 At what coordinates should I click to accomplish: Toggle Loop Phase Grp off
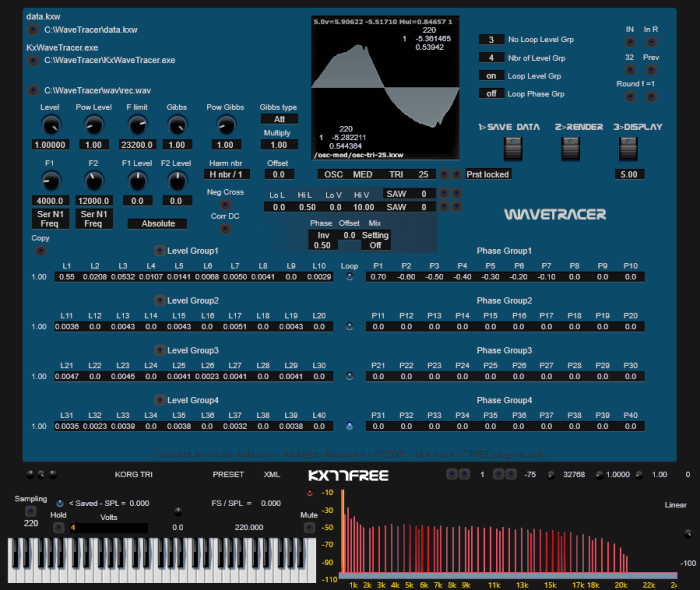click(491, 94)
